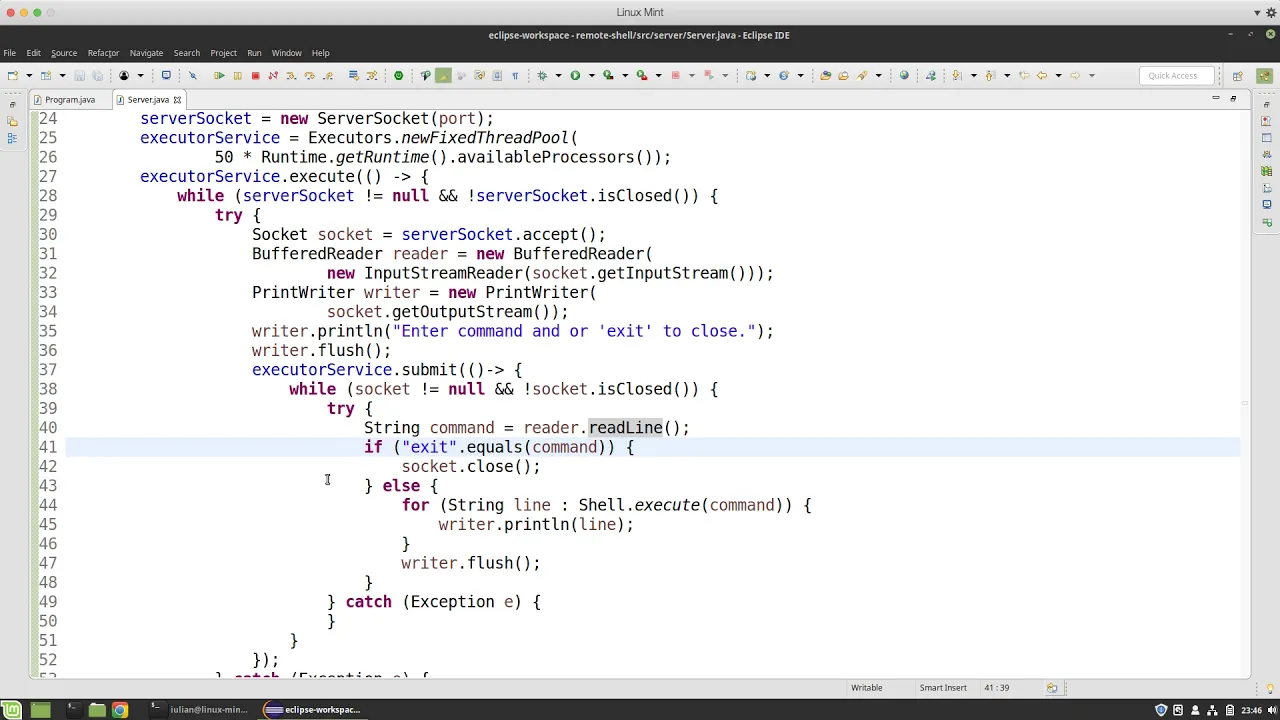Click the Step Over icon
This screenshot has width=1280, height=720.
(x=309, y=75)
